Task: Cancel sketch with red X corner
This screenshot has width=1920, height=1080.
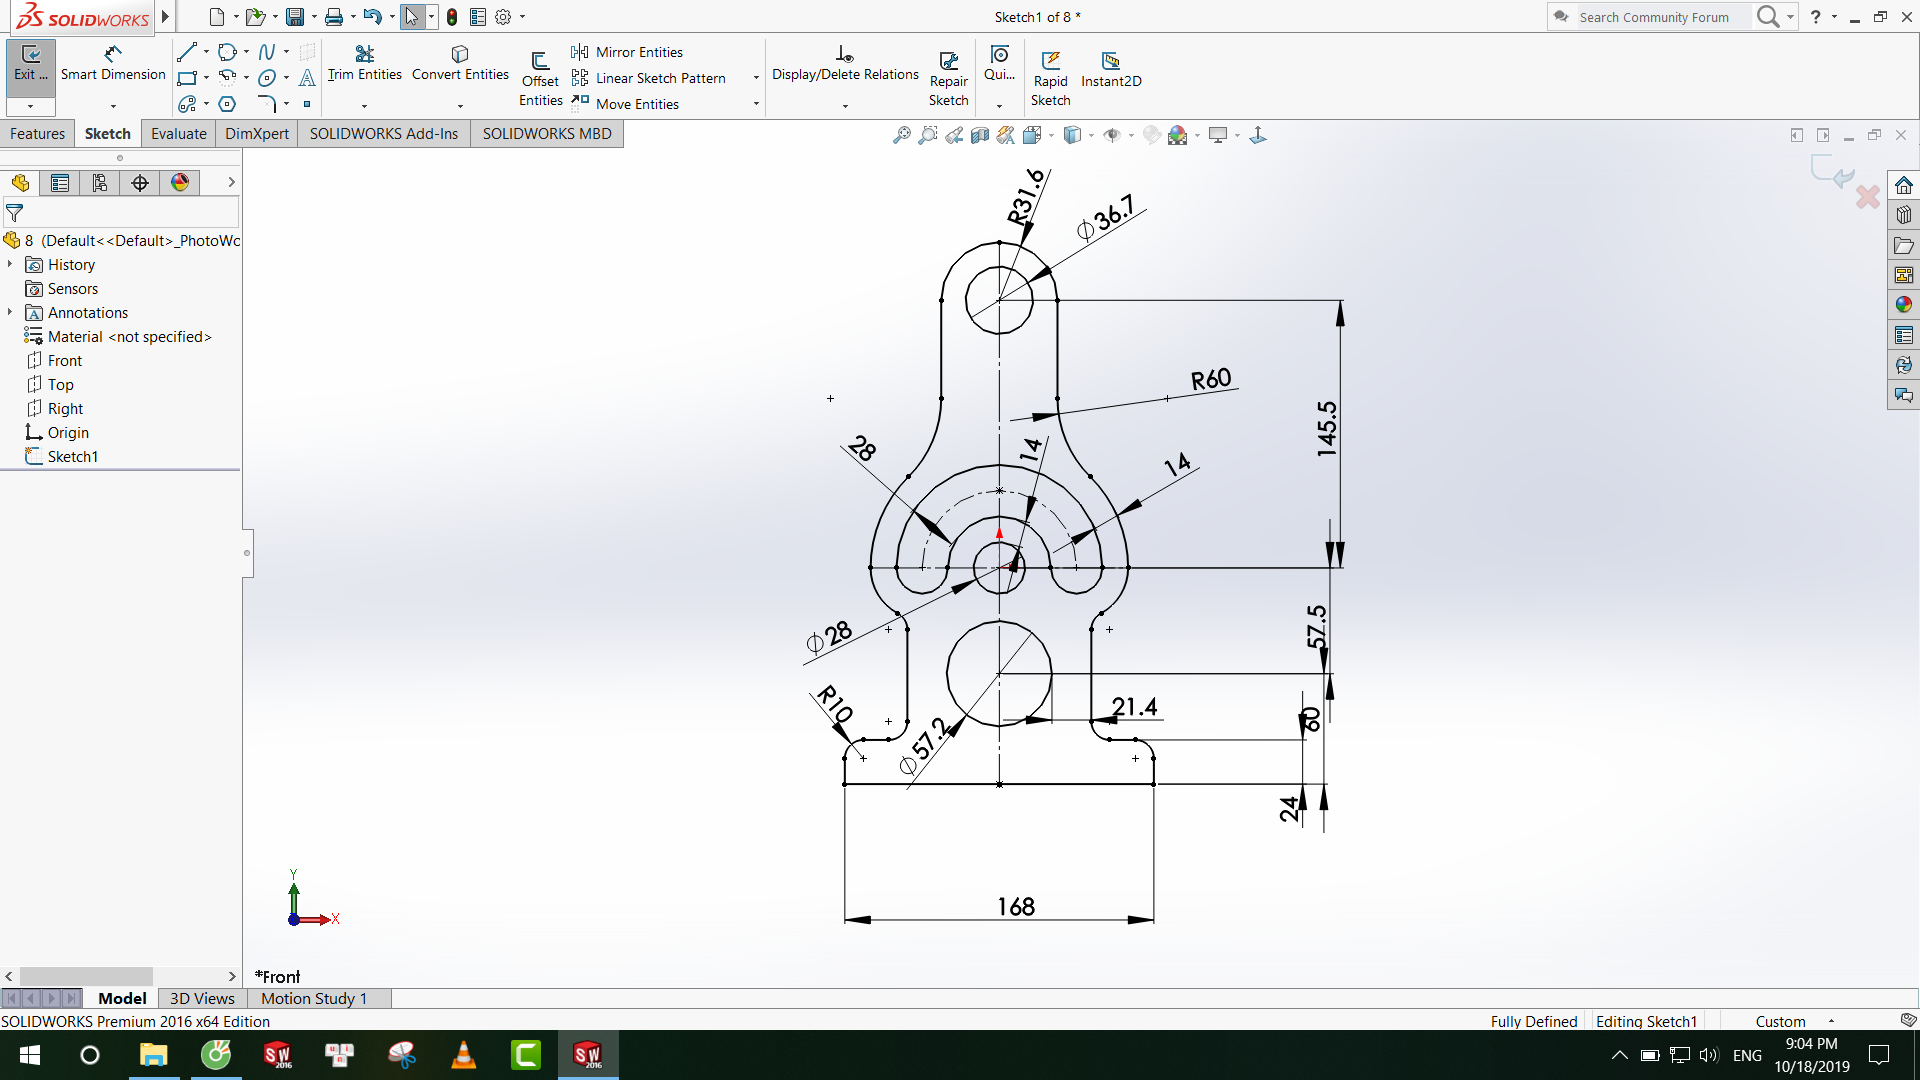Action: 1867,196
